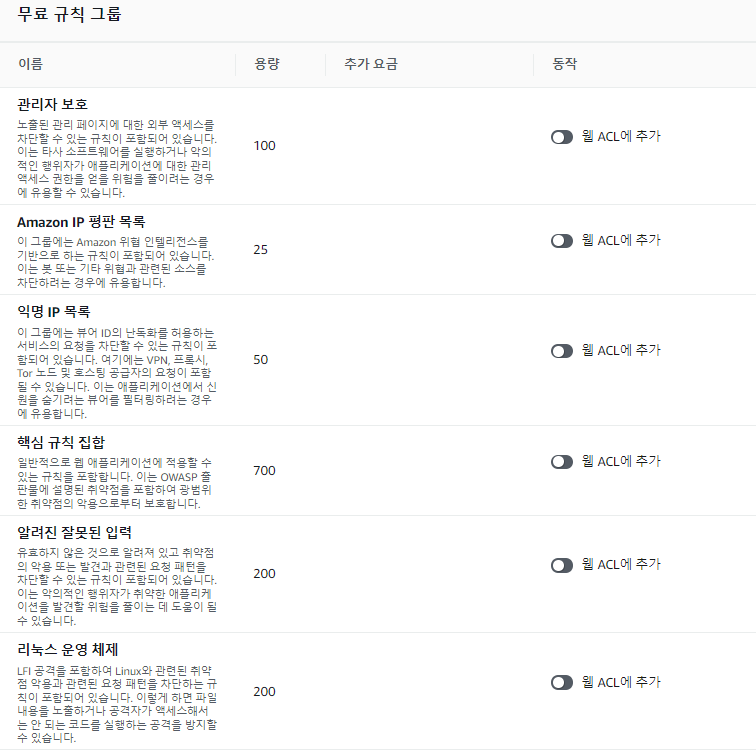Select the 추가 요금 column header
This screenshot has height=752, width=756.
pos(370,64)
